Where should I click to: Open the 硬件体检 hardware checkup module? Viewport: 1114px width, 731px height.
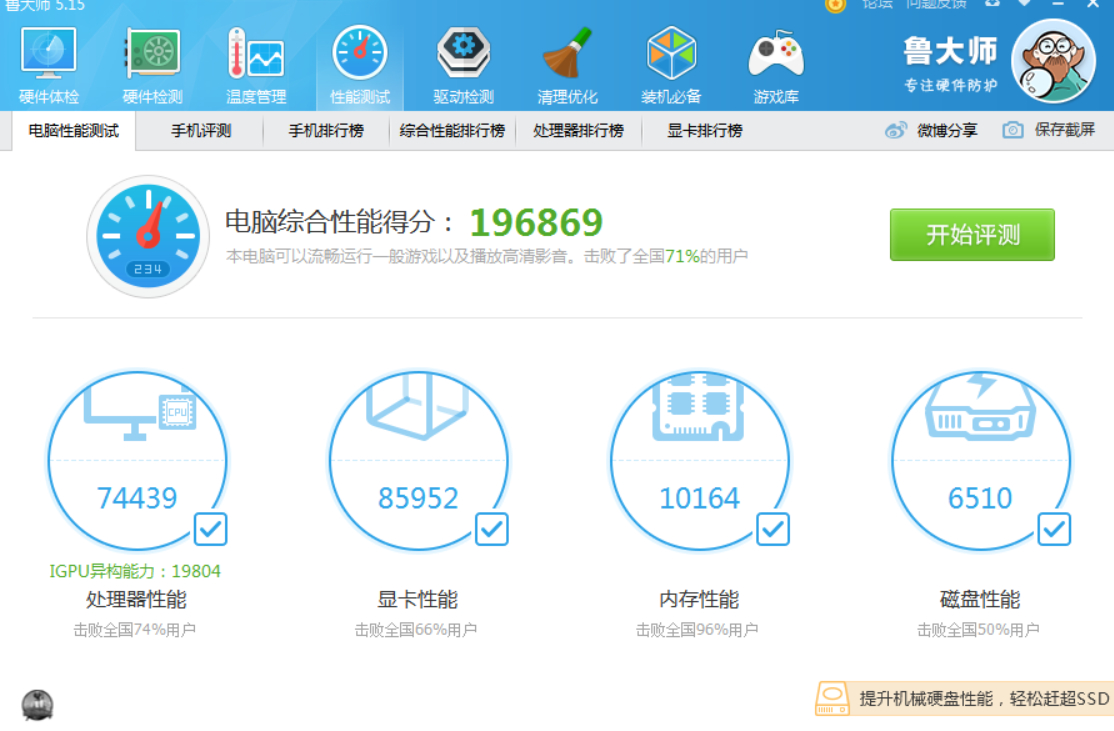click(48, 66)
